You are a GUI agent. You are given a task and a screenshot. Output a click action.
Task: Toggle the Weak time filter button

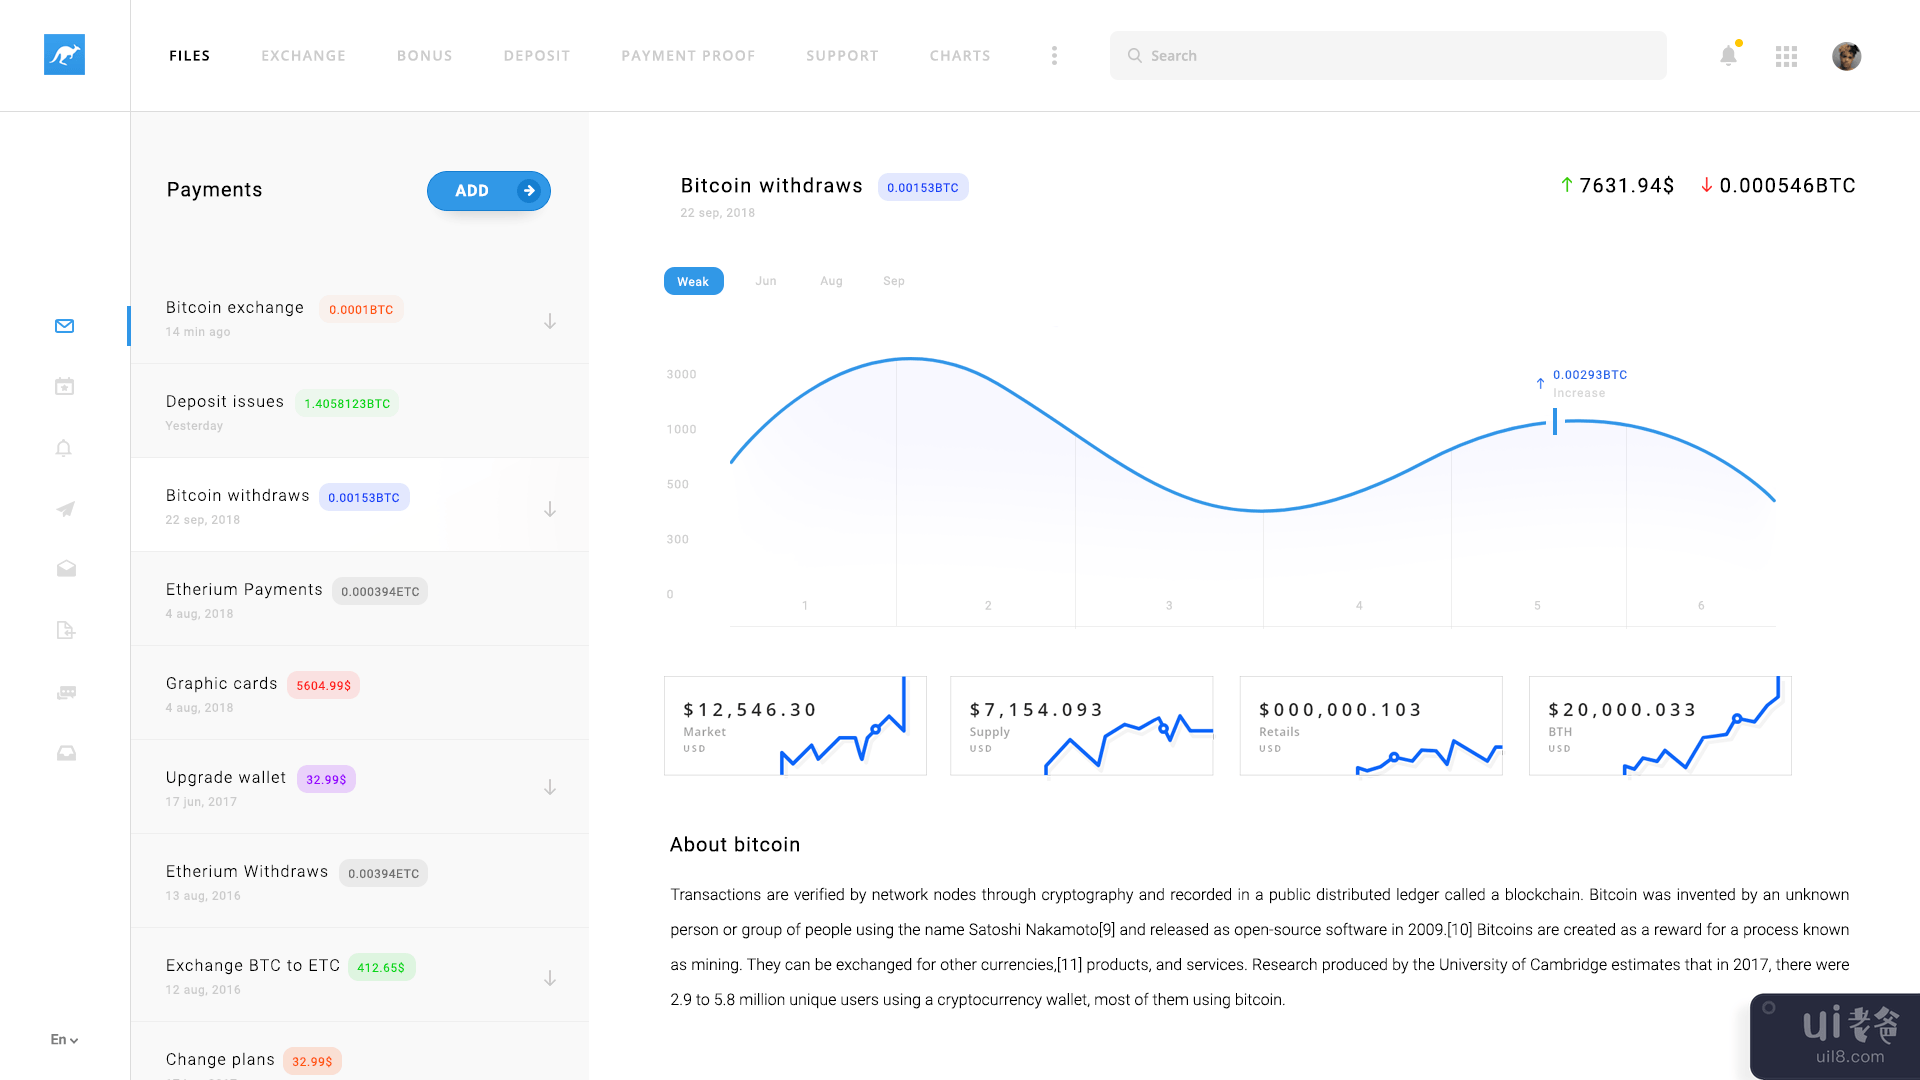[x=691, y=280]
